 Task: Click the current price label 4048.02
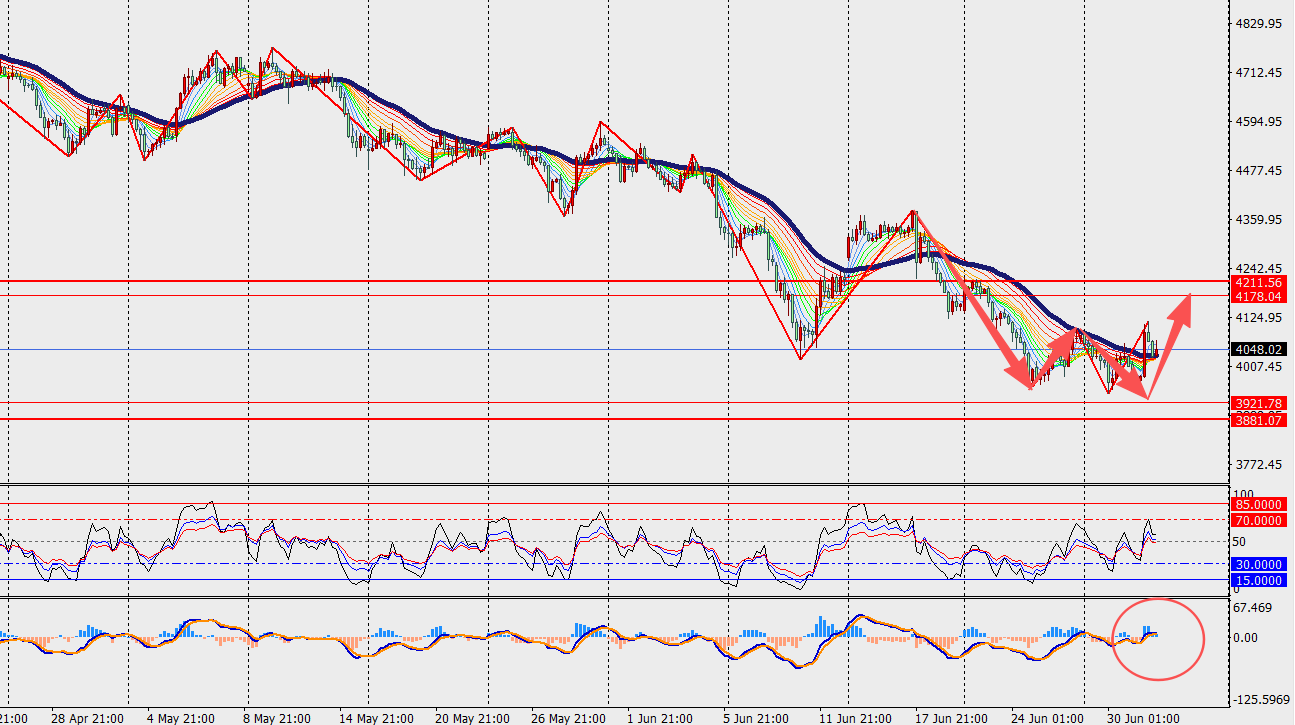tap(1257, 350)
